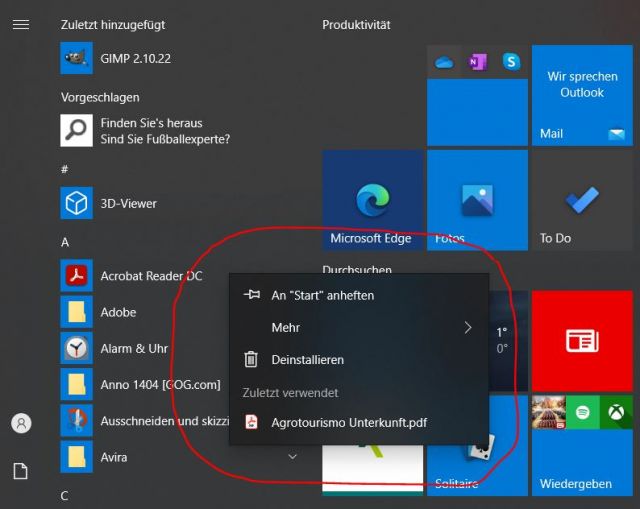Click the Vorgeschlagen section label
640x509 pixels.
pos(100,98)
